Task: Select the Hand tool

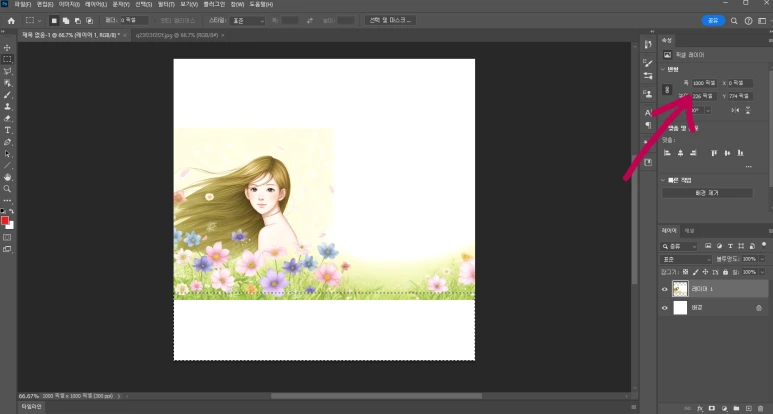Action: (7, 177)
